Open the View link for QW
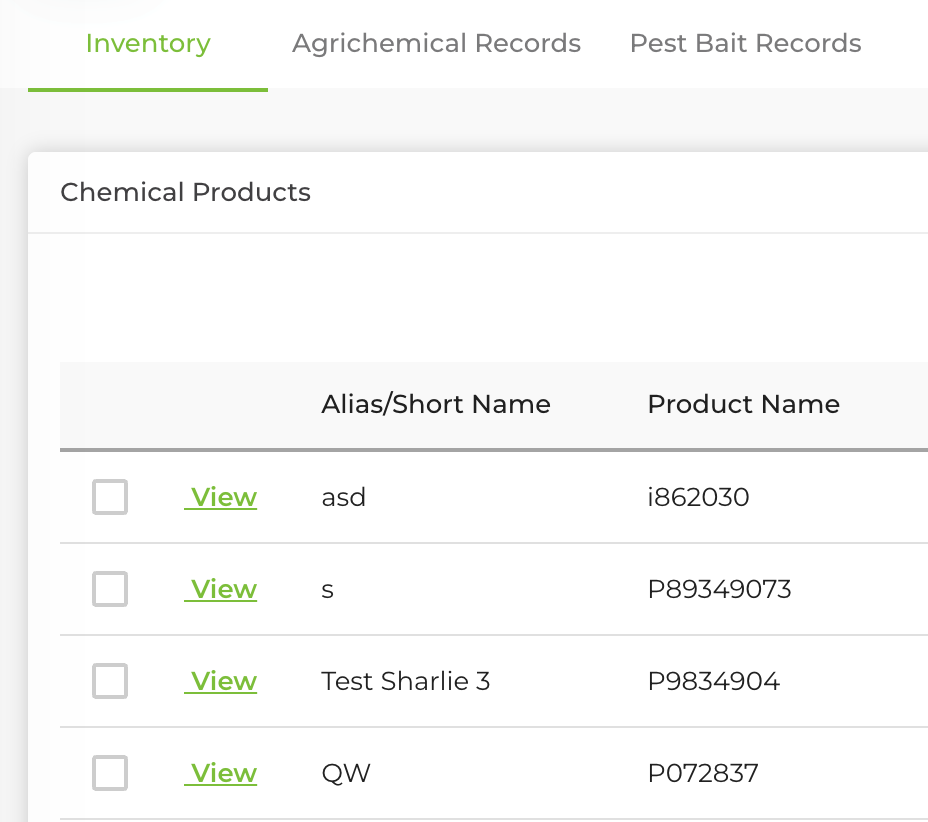Image resolution: width=928 pixels, height=822 pixels. pos(222,773)
